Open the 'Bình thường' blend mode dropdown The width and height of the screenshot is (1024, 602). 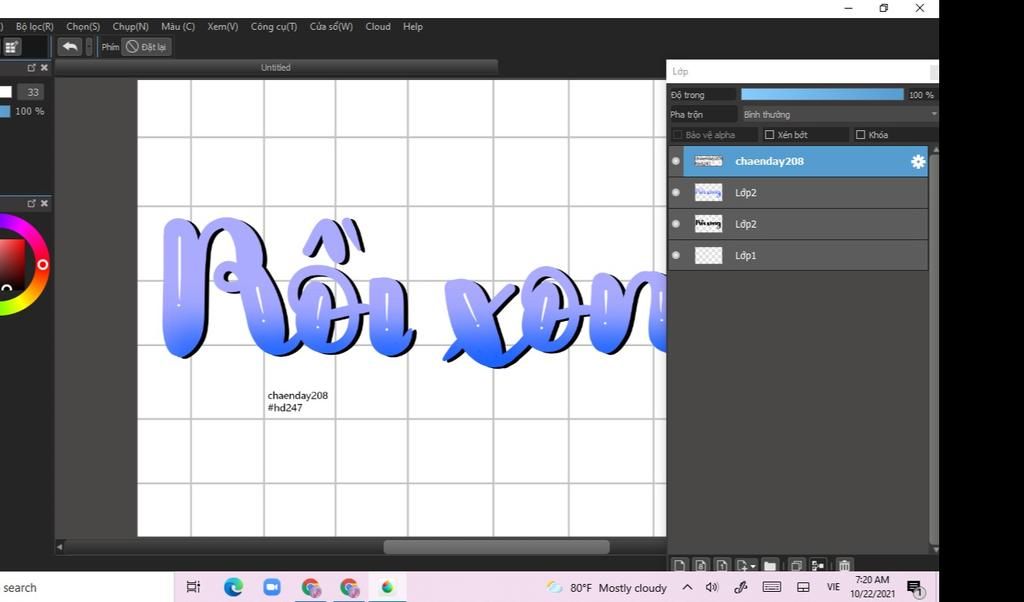coord(839,114)
